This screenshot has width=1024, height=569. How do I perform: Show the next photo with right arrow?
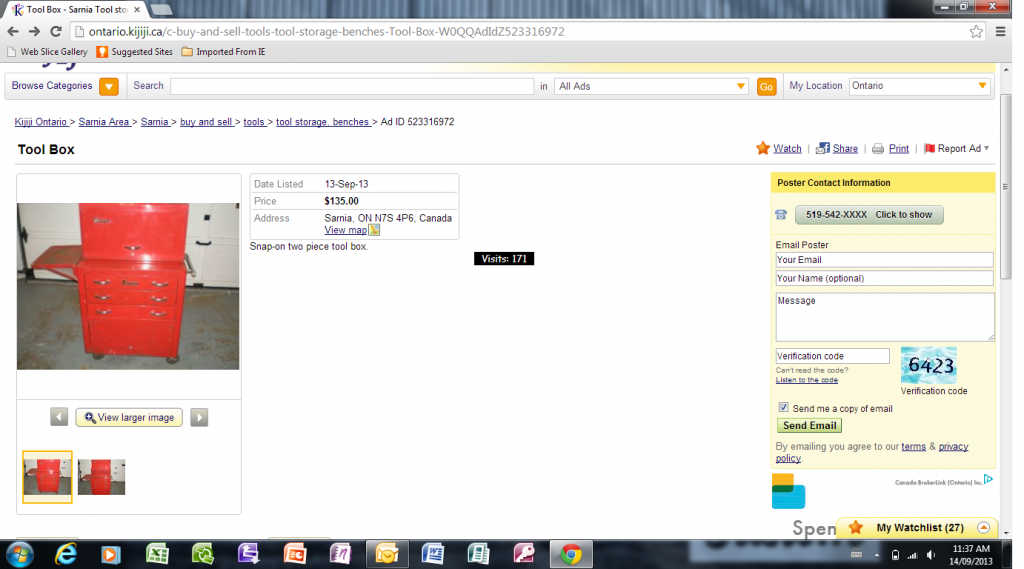[199, 418]
